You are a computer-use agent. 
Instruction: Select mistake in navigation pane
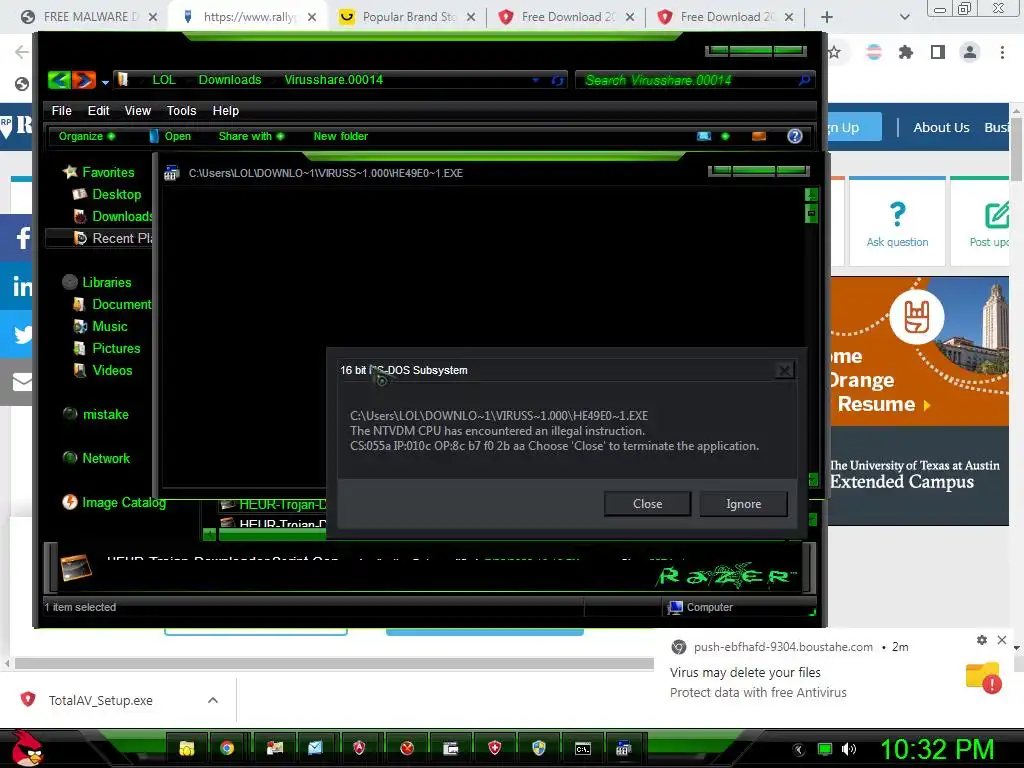(96, 414)
